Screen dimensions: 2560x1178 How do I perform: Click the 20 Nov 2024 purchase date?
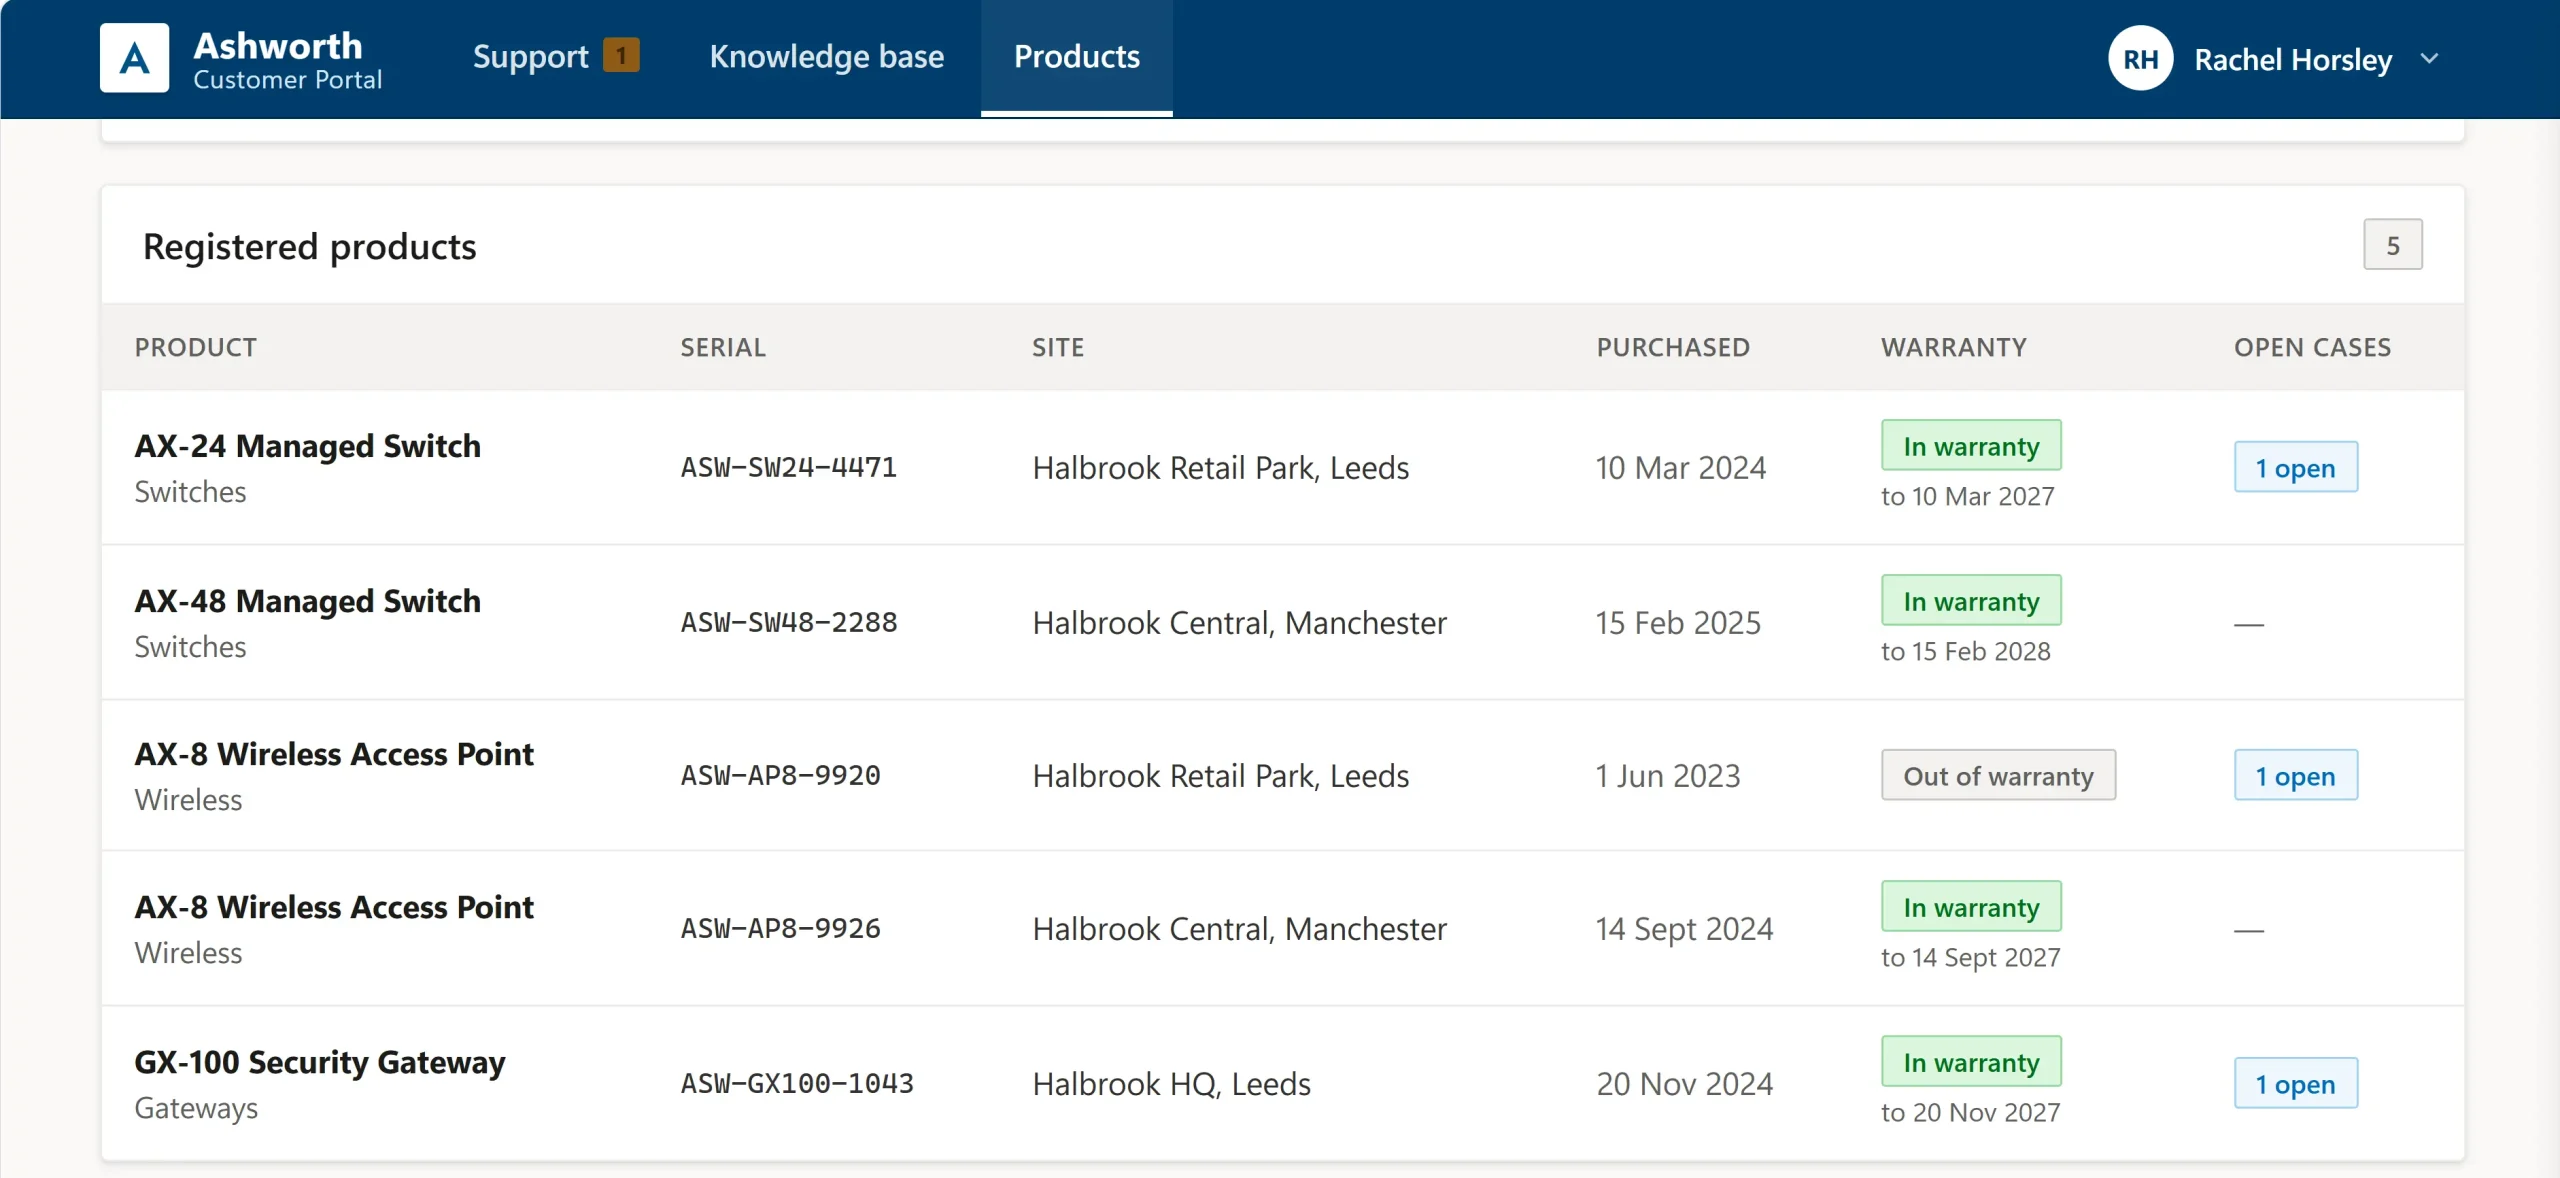click(x=1684, y=1083)
